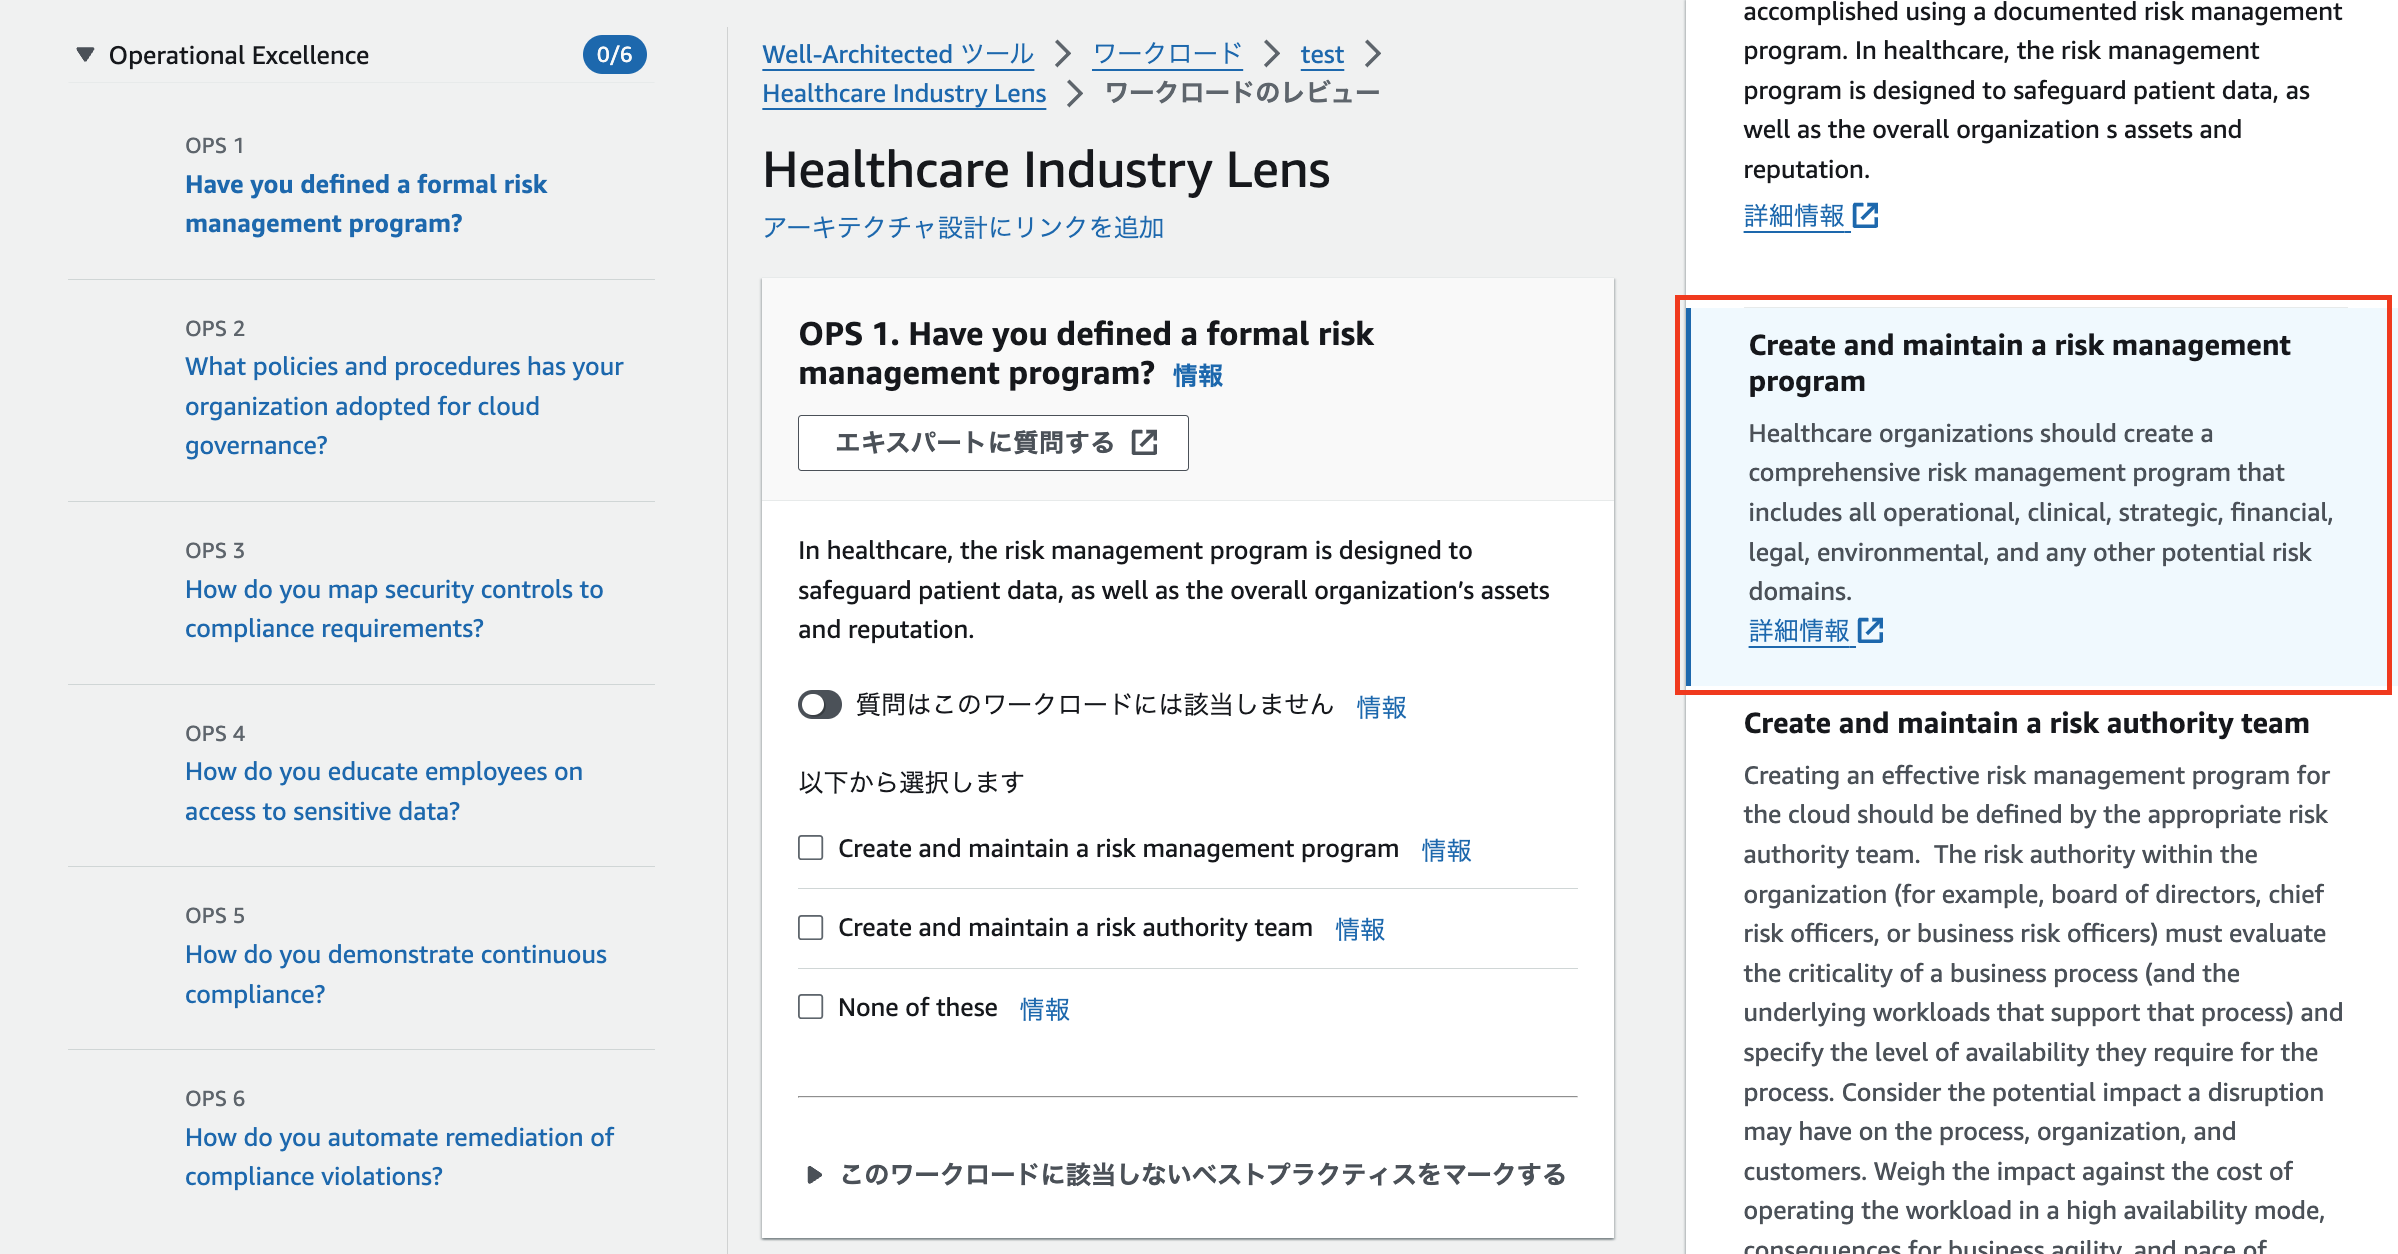Click top-right 詳細情報 external link icon
Screen dimensions: 2398x1254
1865,215
